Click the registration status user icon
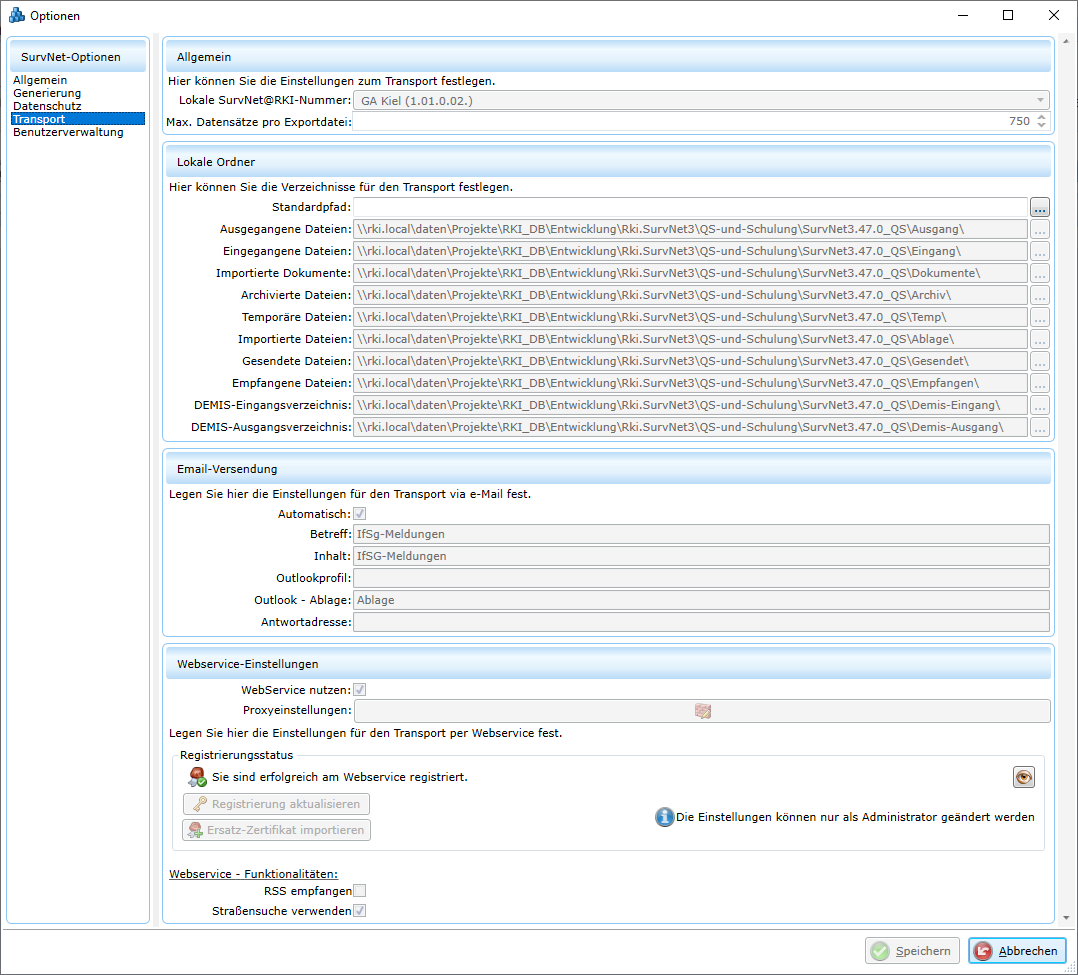1078x975 pixels. [196, 777]
